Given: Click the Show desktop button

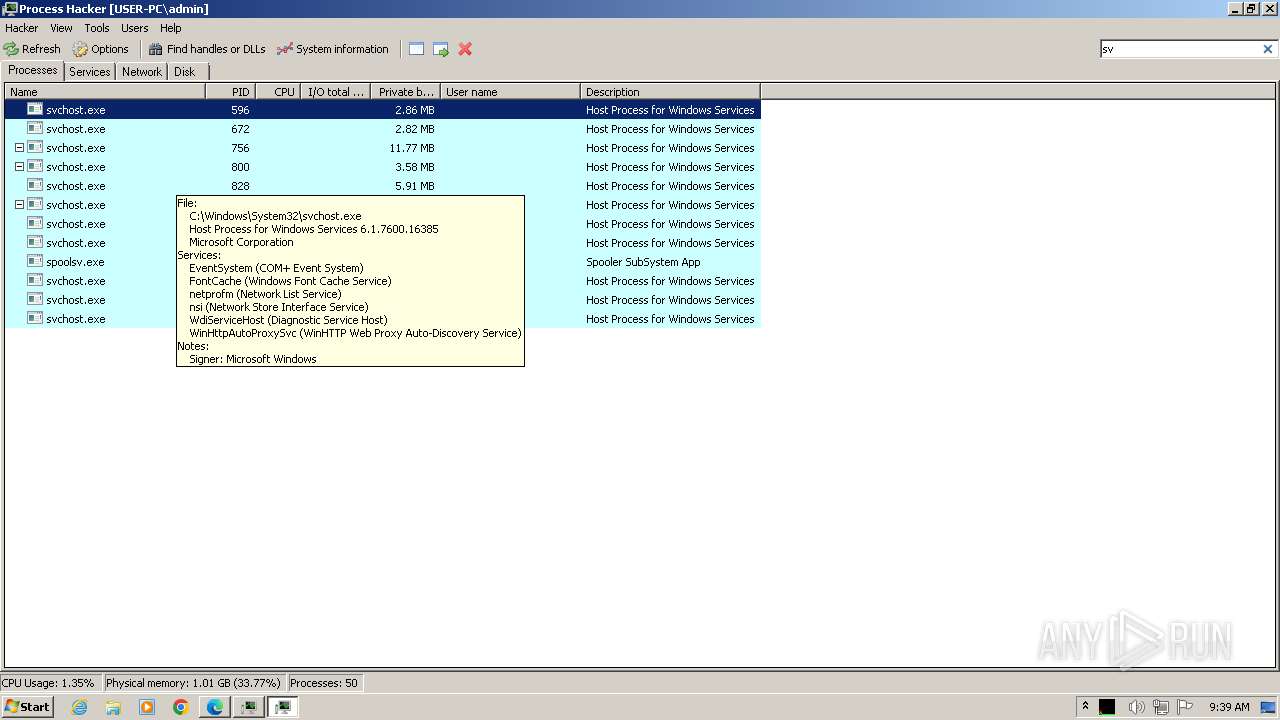Looking at the screenshot, I should [1270, 707].
